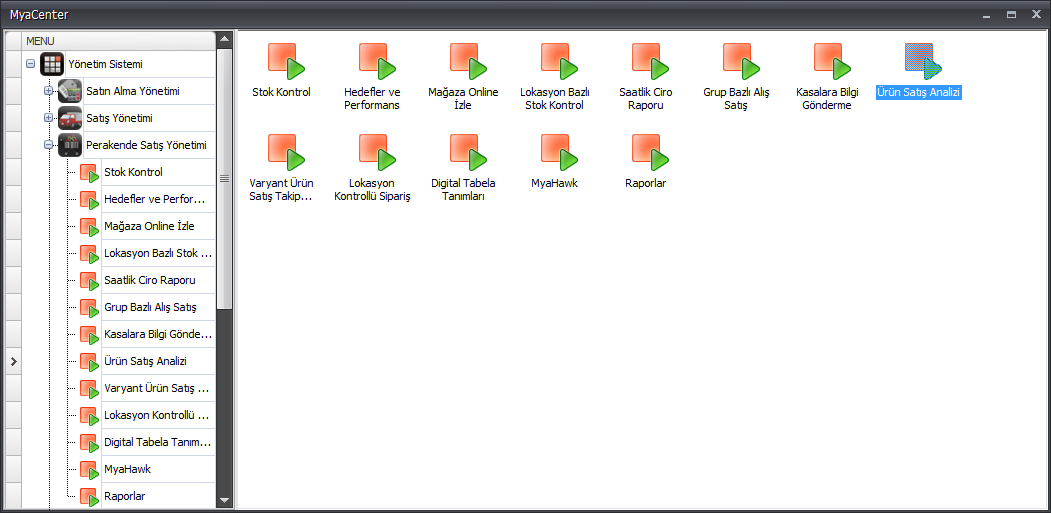Click tree scrollbar down arrow

tap(225, 501)
